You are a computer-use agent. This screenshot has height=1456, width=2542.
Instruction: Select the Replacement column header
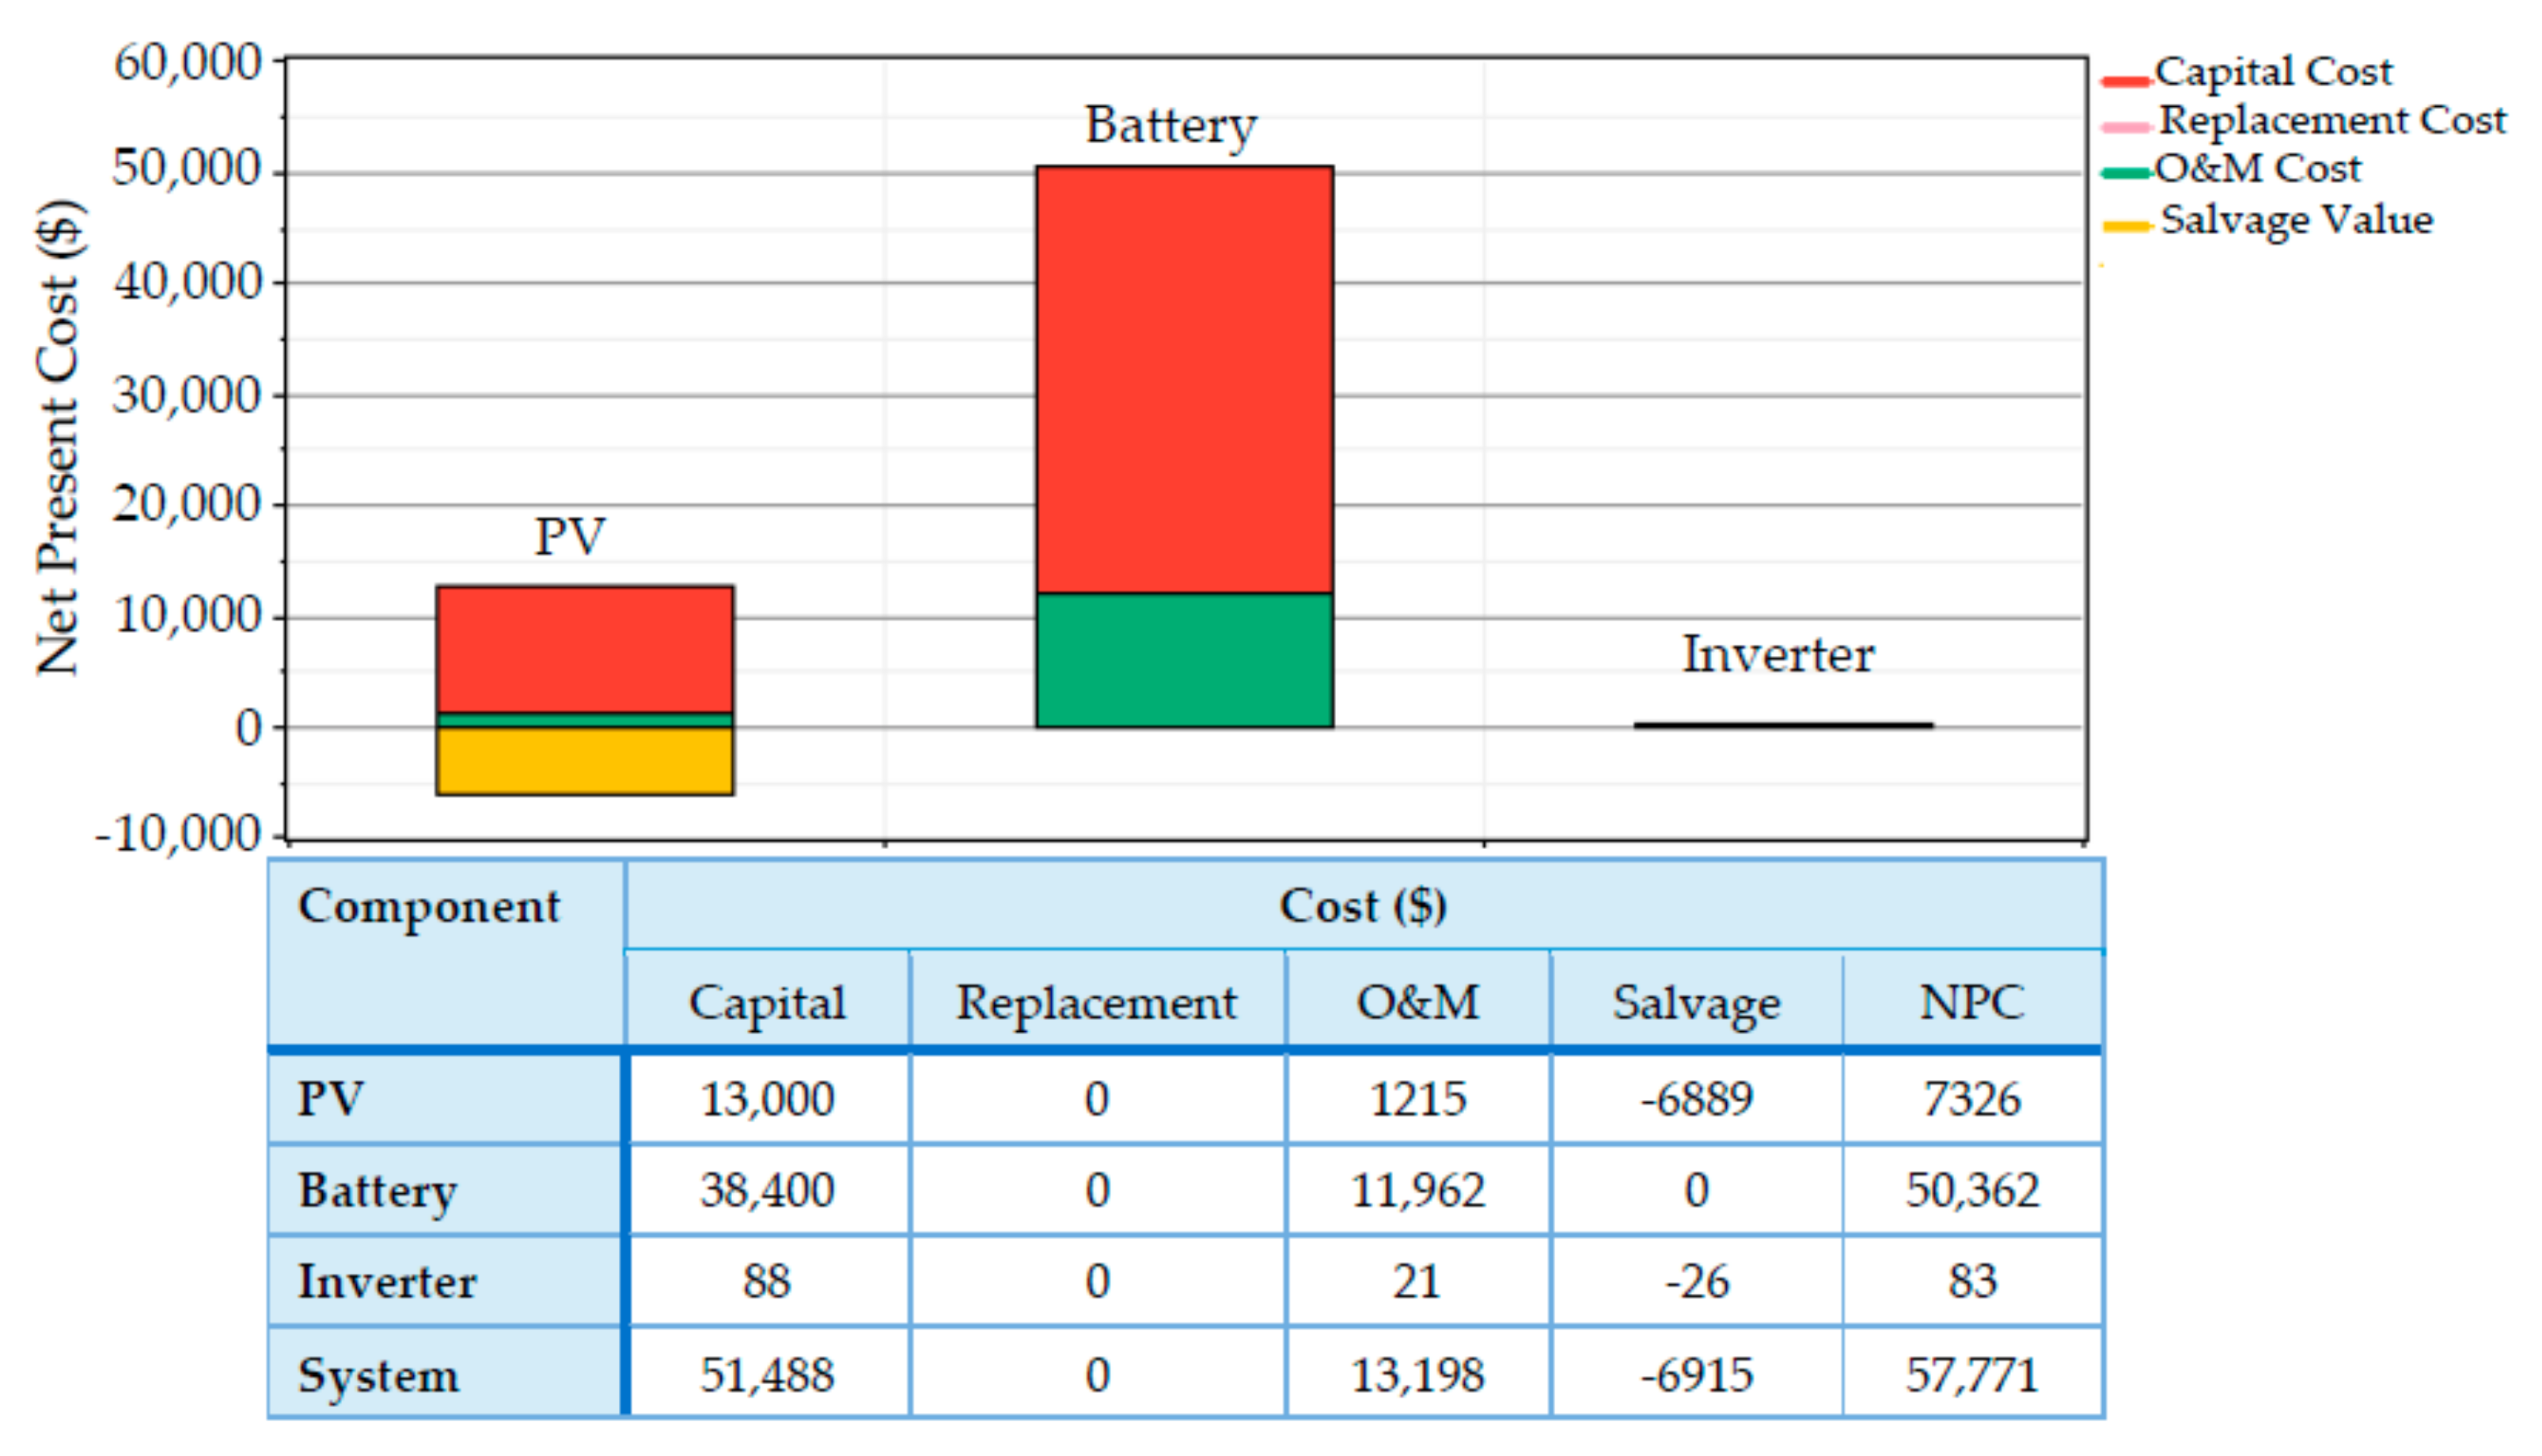[x=1096, y=1002]
